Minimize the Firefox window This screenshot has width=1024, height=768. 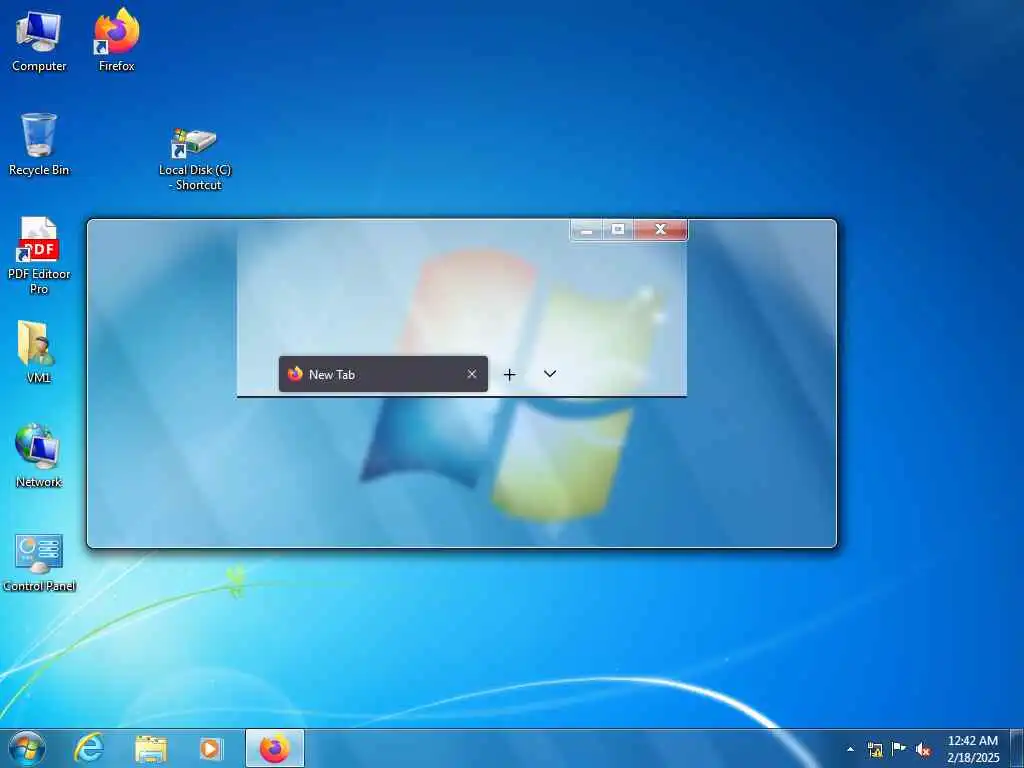click(586, 230)
